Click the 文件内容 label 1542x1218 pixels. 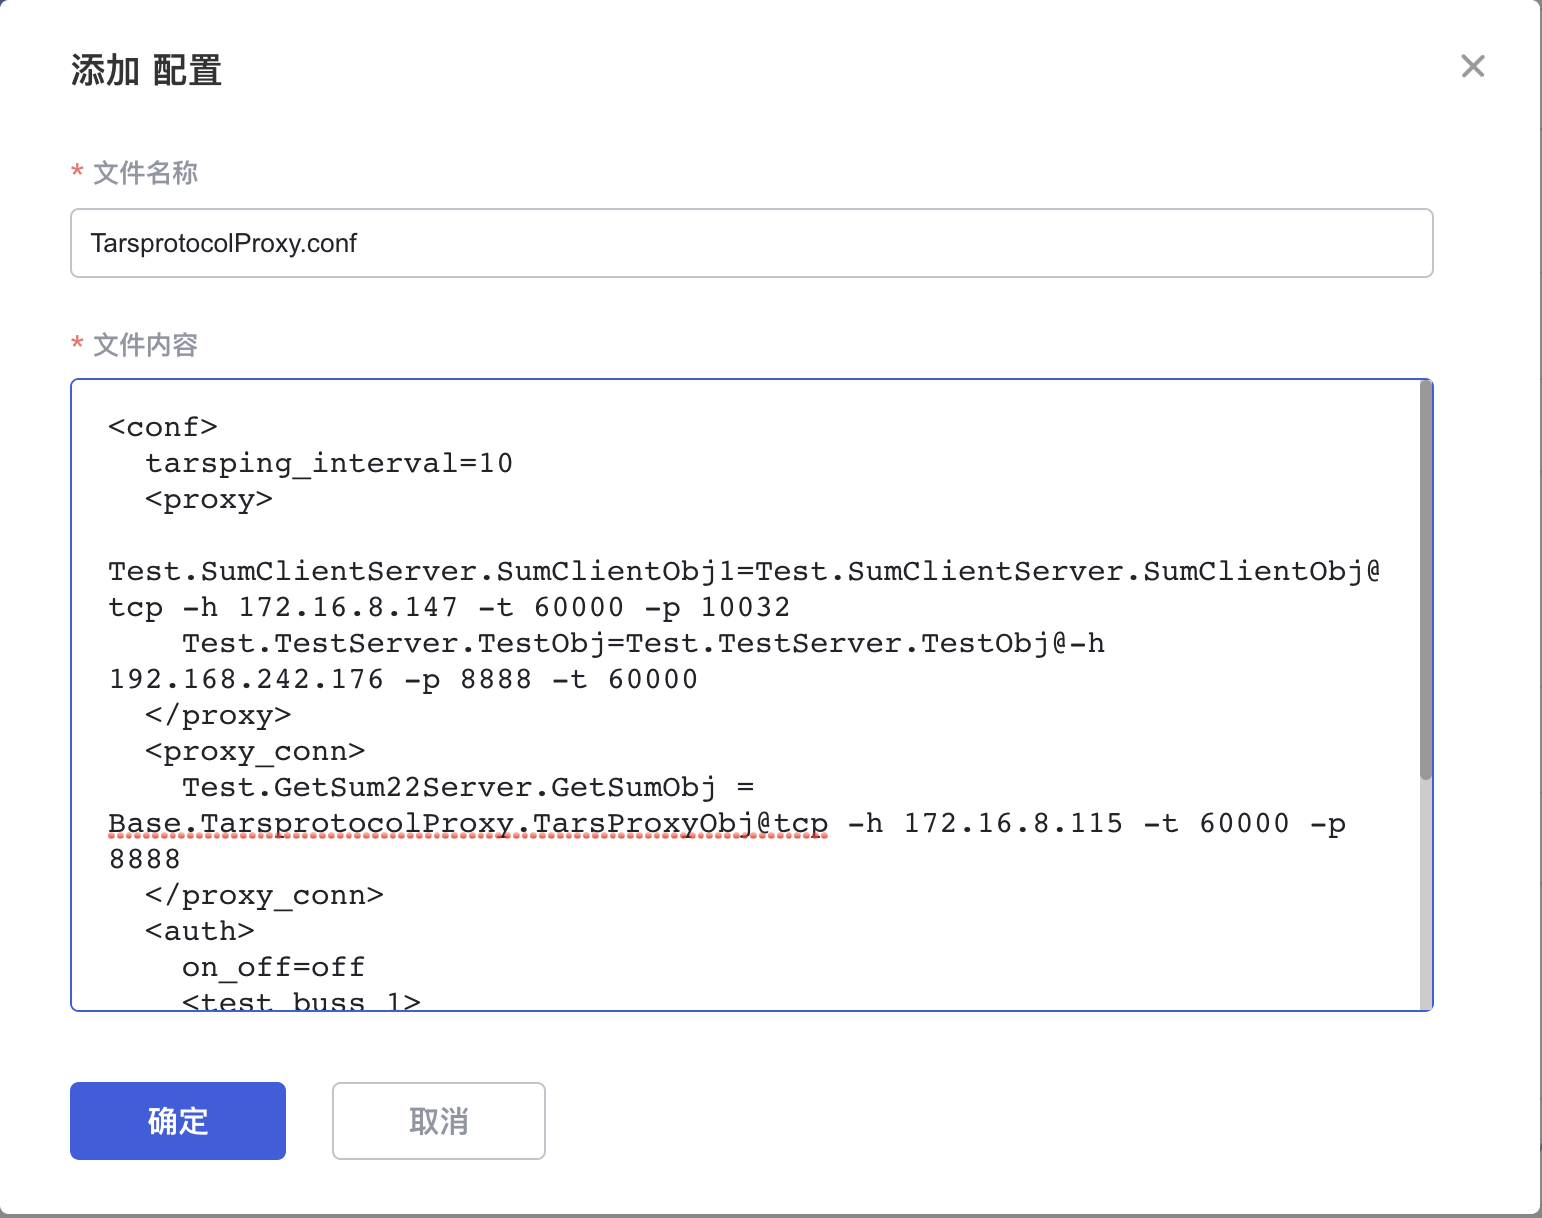tap(145, 345)
